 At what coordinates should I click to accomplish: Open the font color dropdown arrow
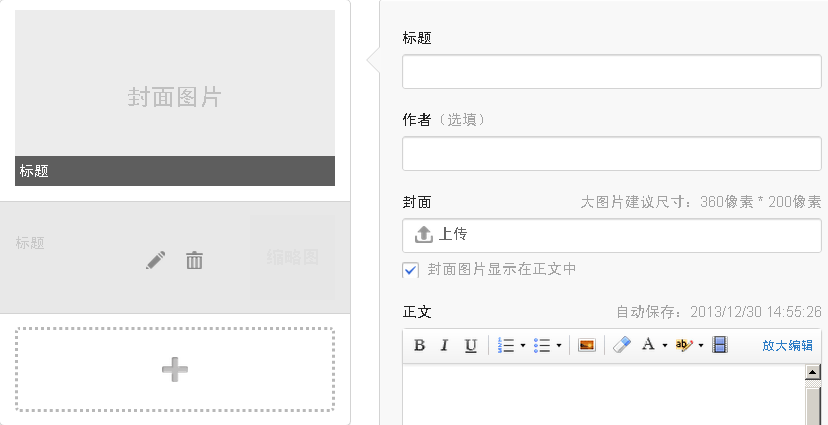coord(665,345)
